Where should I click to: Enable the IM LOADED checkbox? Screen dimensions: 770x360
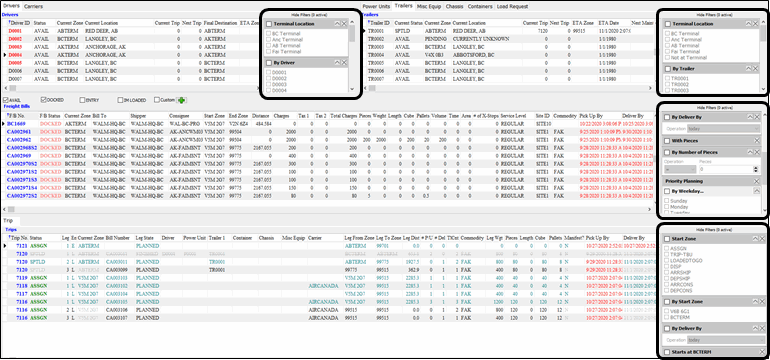click(120, 100)
